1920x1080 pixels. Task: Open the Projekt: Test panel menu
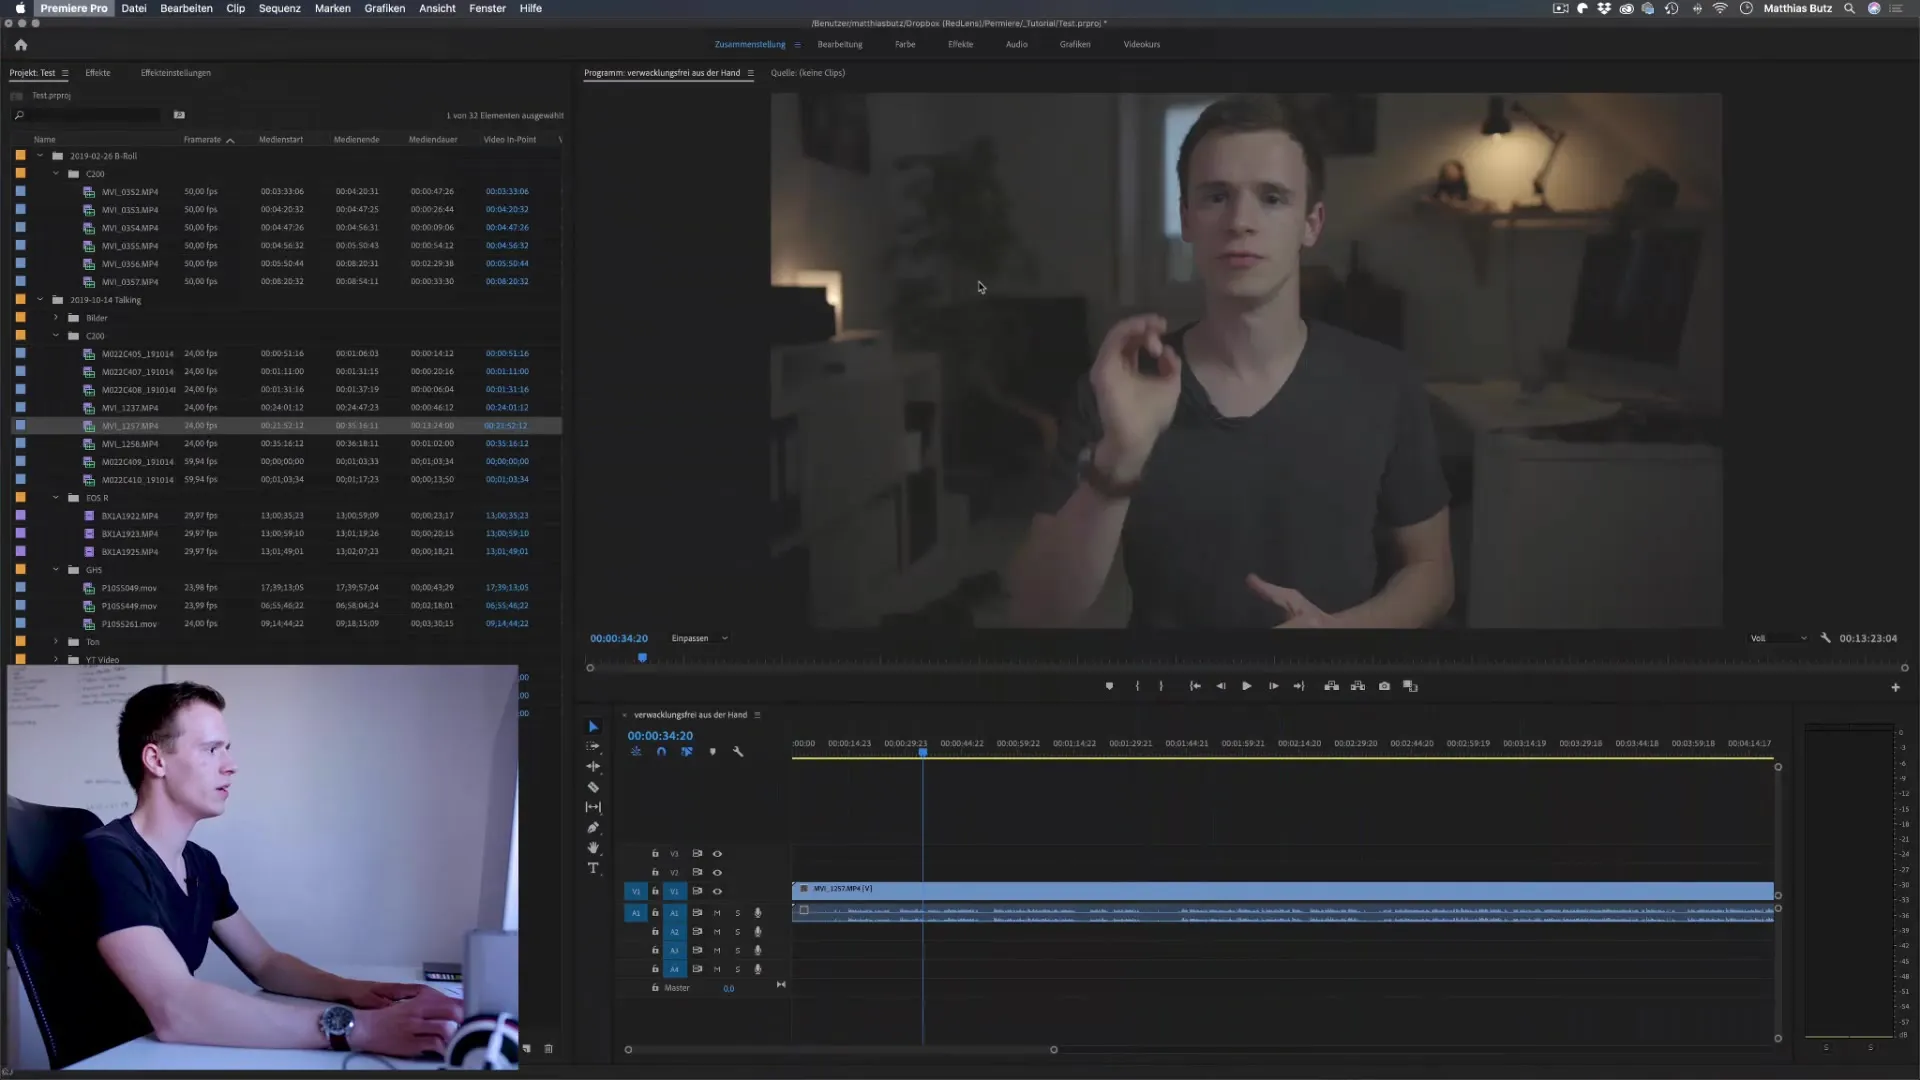[65, 73]
